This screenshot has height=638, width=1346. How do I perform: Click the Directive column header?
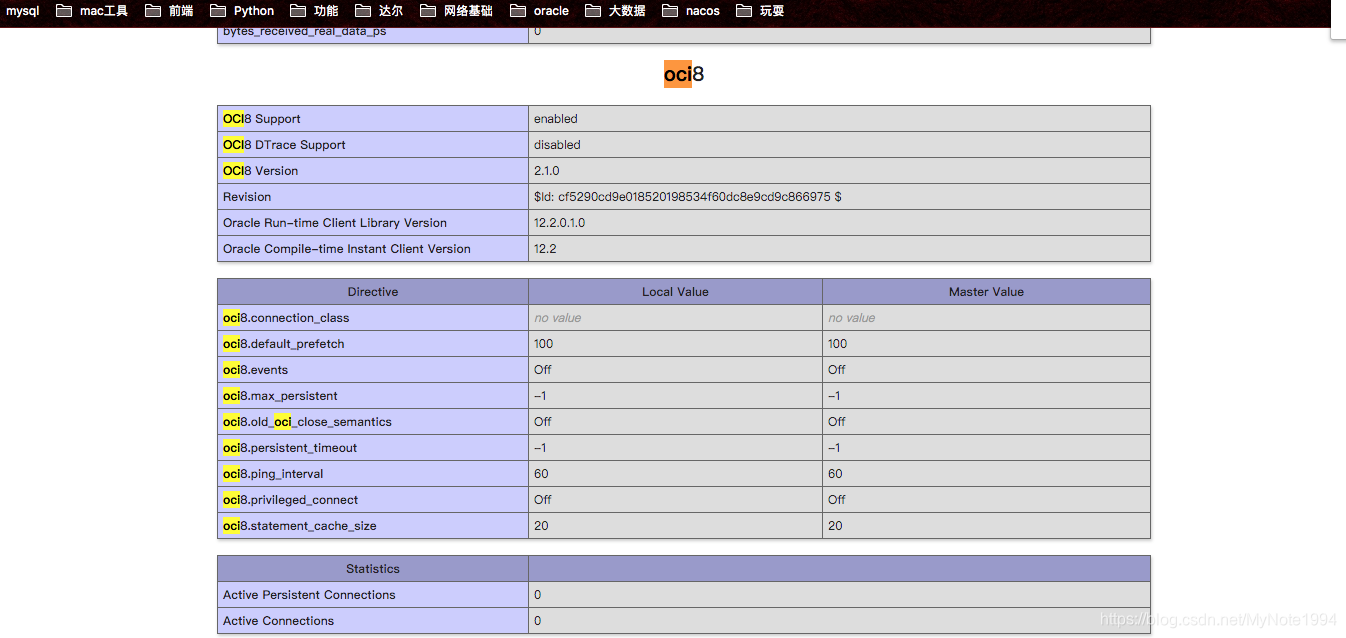(373, 292)
